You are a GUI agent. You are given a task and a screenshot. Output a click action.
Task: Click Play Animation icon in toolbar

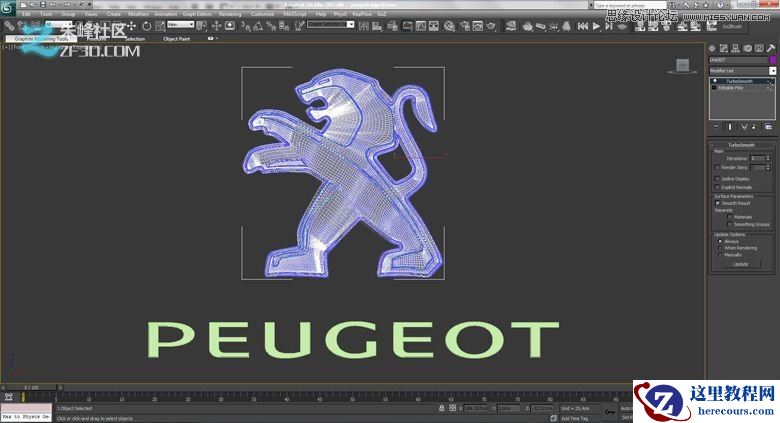click(596, 26)
